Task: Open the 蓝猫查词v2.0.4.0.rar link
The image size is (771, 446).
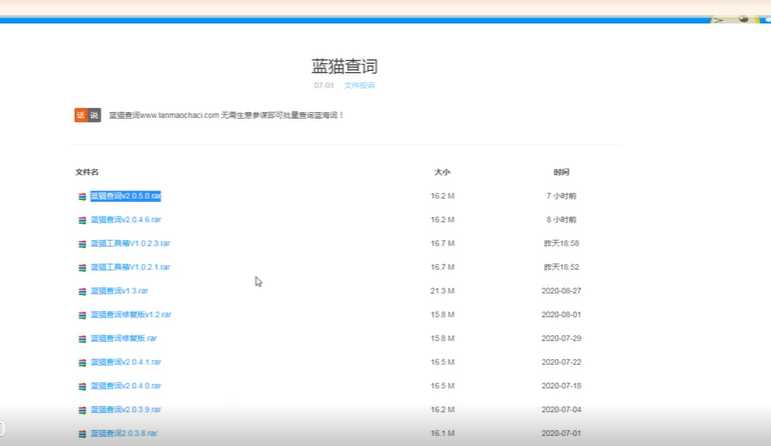Action: [126, 386]
